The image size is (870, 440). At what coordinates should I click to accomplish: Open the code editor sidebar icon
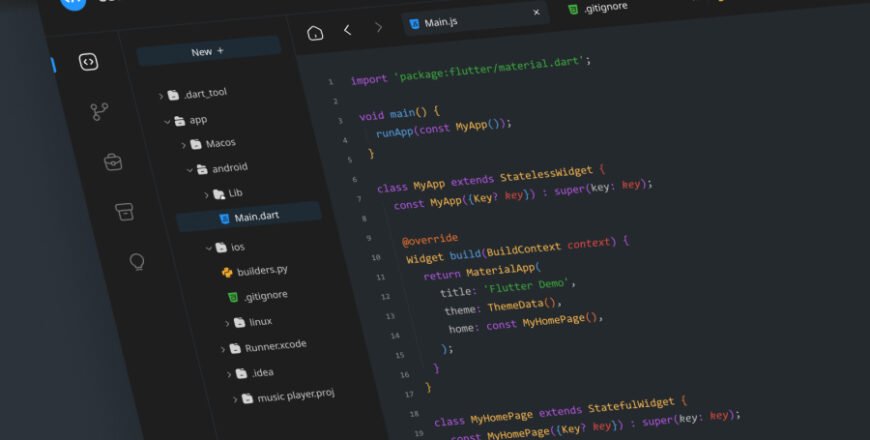point(88,62)
